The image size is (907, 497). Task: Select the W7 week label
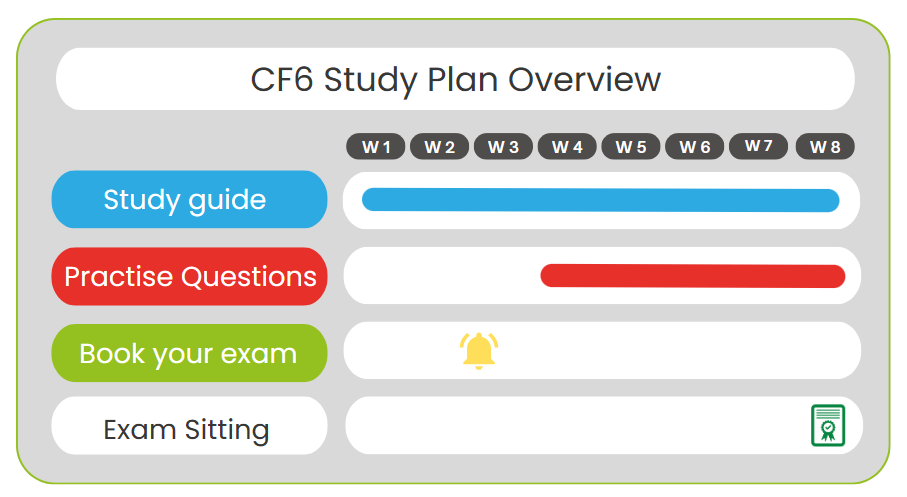[759, 146]
